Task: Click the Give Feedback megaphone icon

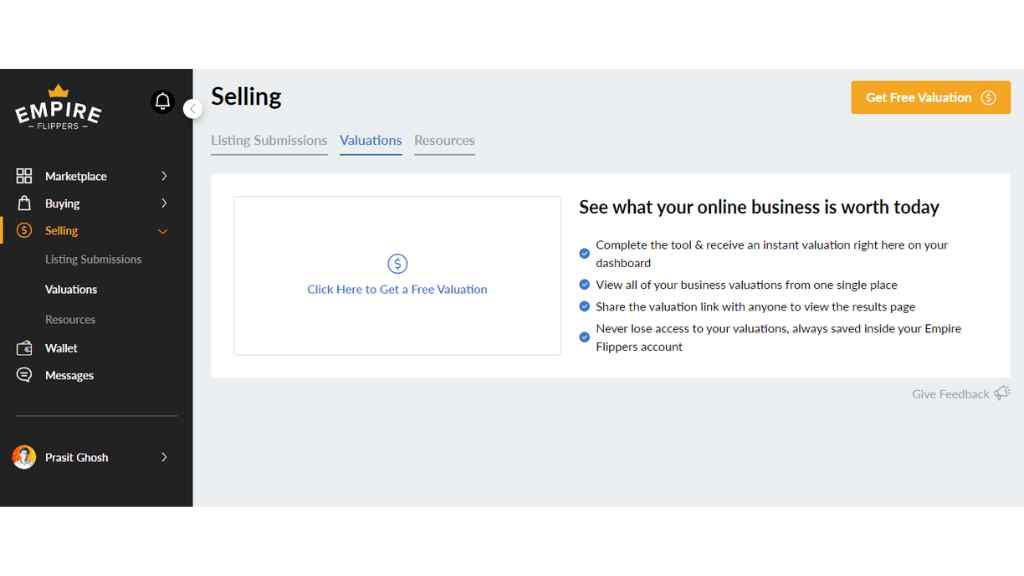Action: pyautogui.click(x=1002, y=392)
